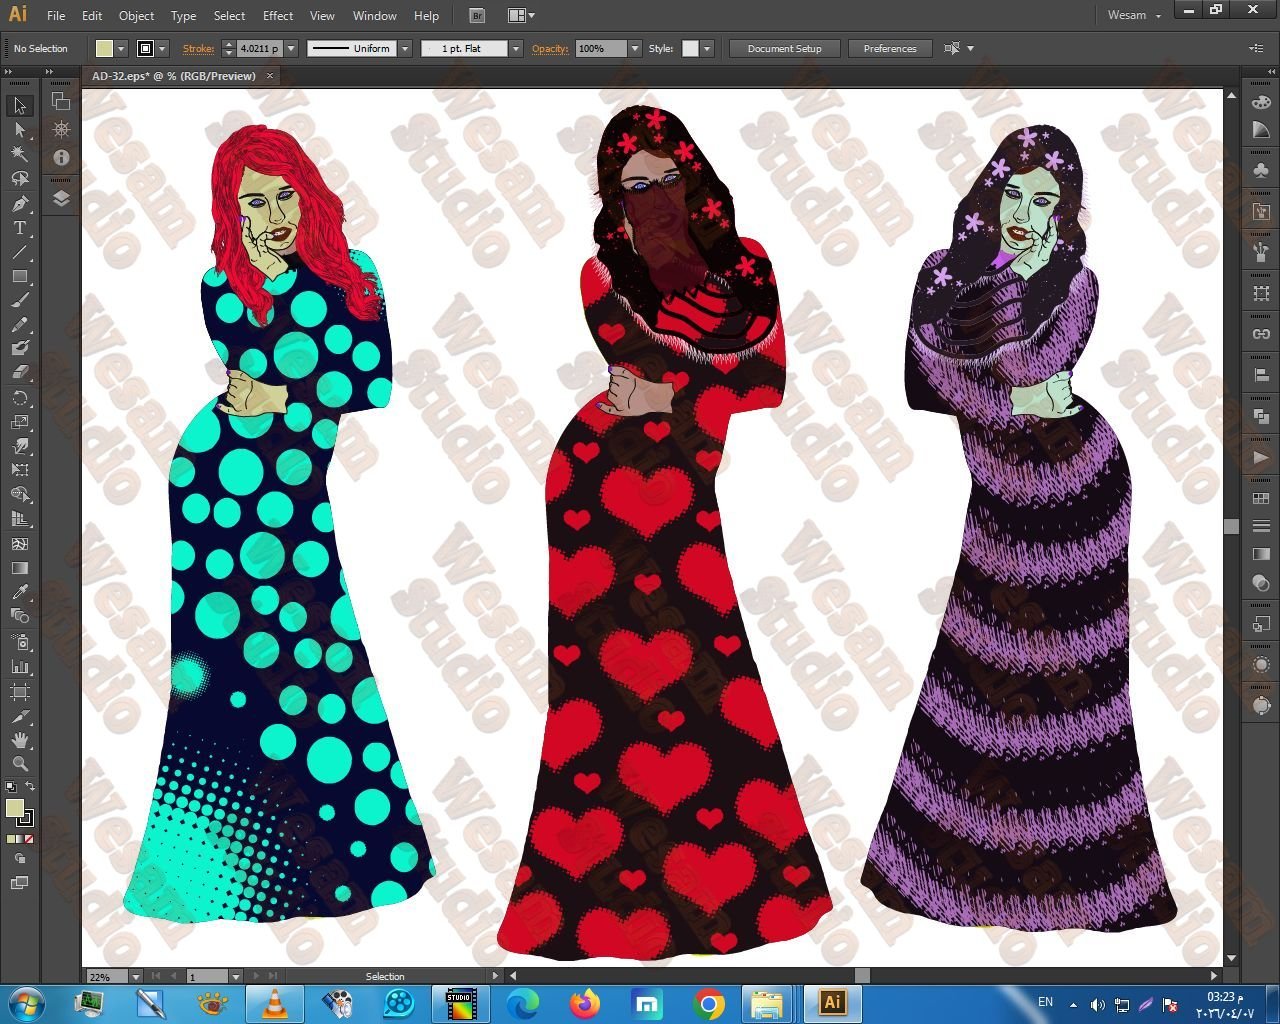
Task: Switch paint mode to Gradient
Action: click(20, 839)
